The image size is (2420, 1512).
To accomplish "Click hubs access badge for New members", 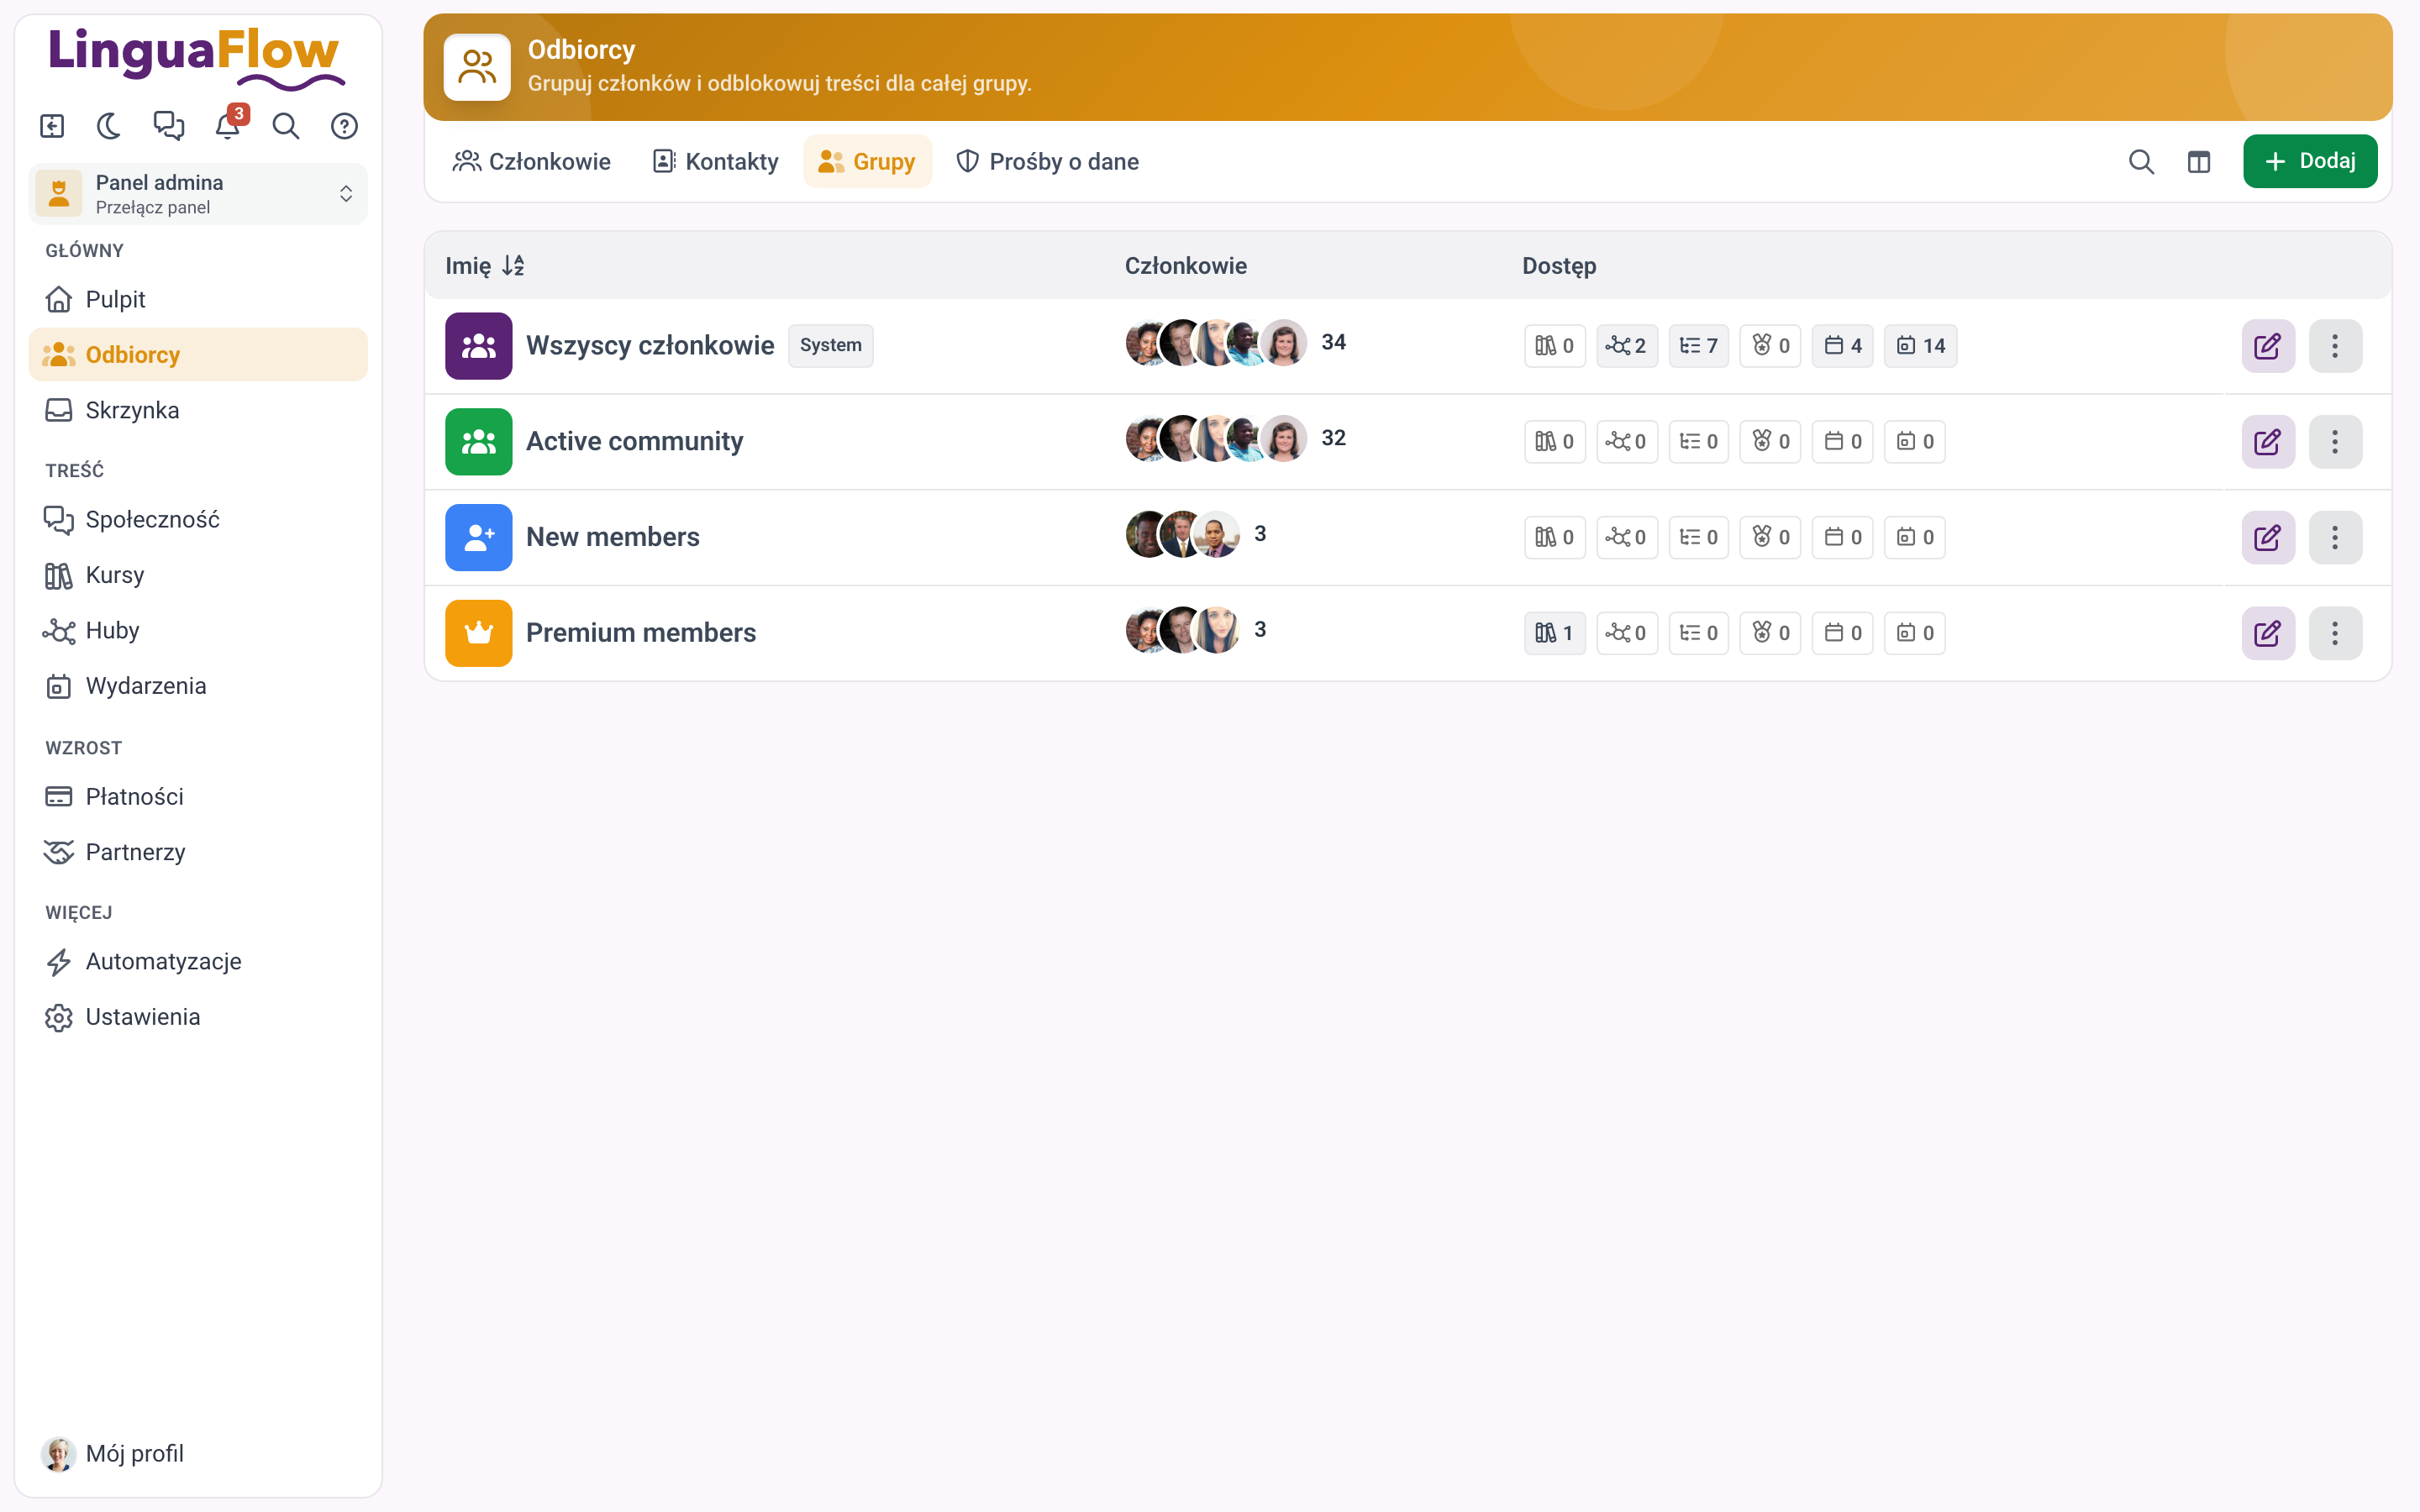I will (x=1626, y=538).
